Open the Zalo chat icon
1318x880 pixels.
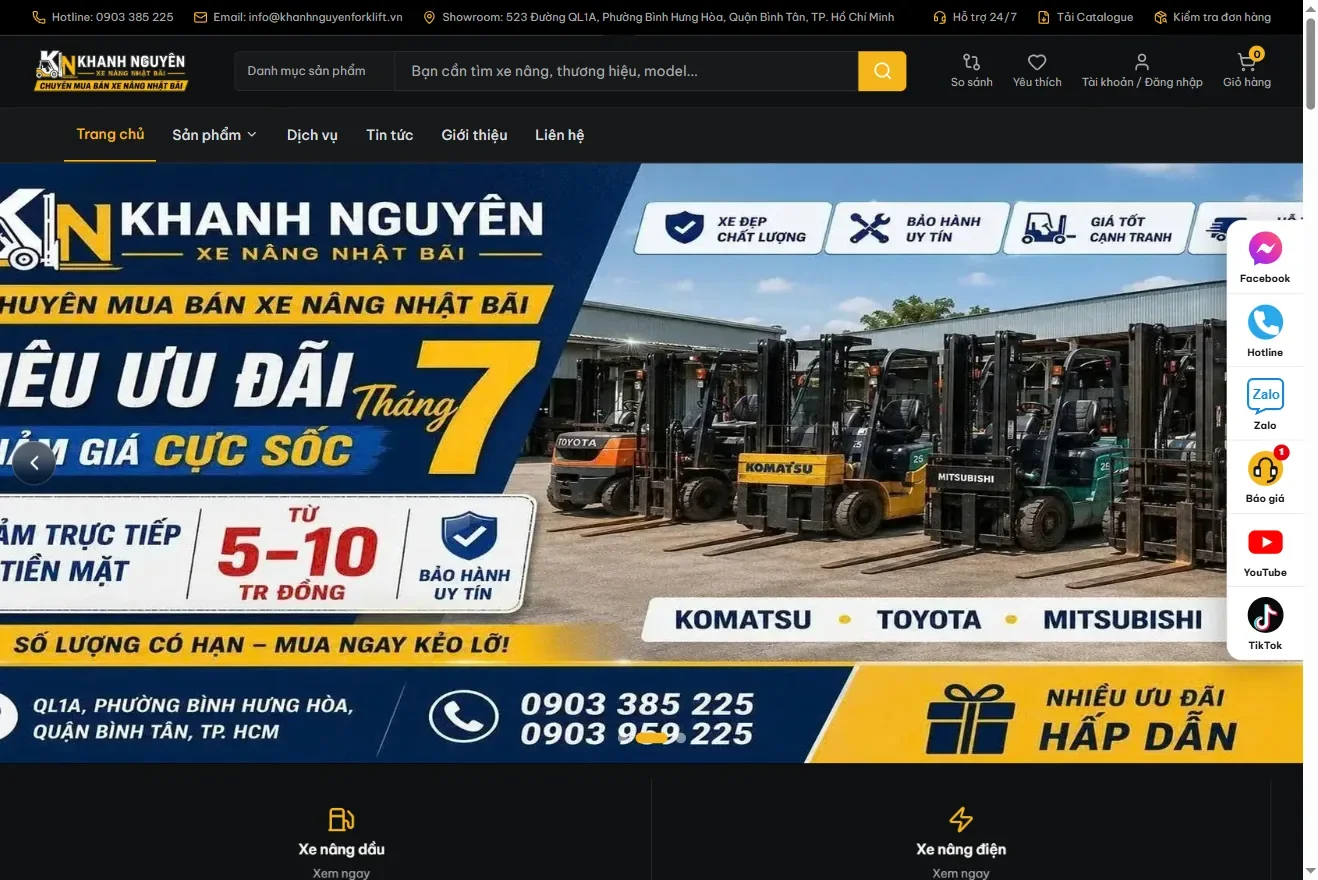pyautogui.click(x=1265, y=395)
